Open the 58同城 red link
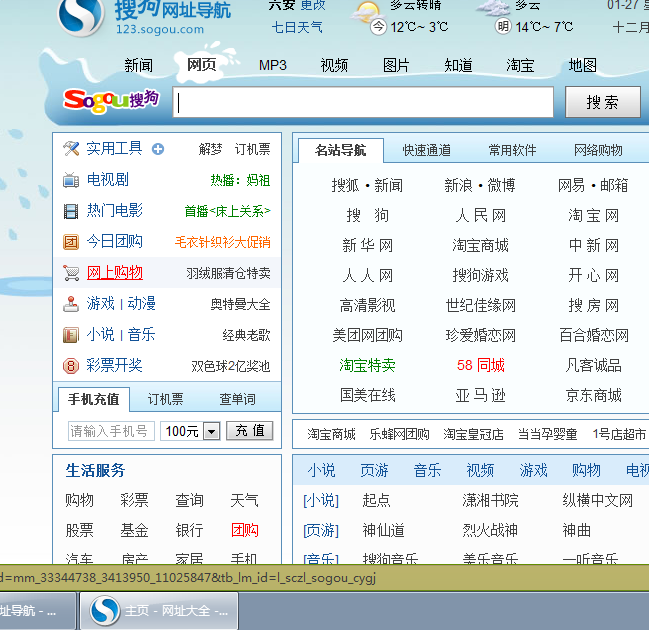Screen dimensions: 649x630 pos(481,365)
